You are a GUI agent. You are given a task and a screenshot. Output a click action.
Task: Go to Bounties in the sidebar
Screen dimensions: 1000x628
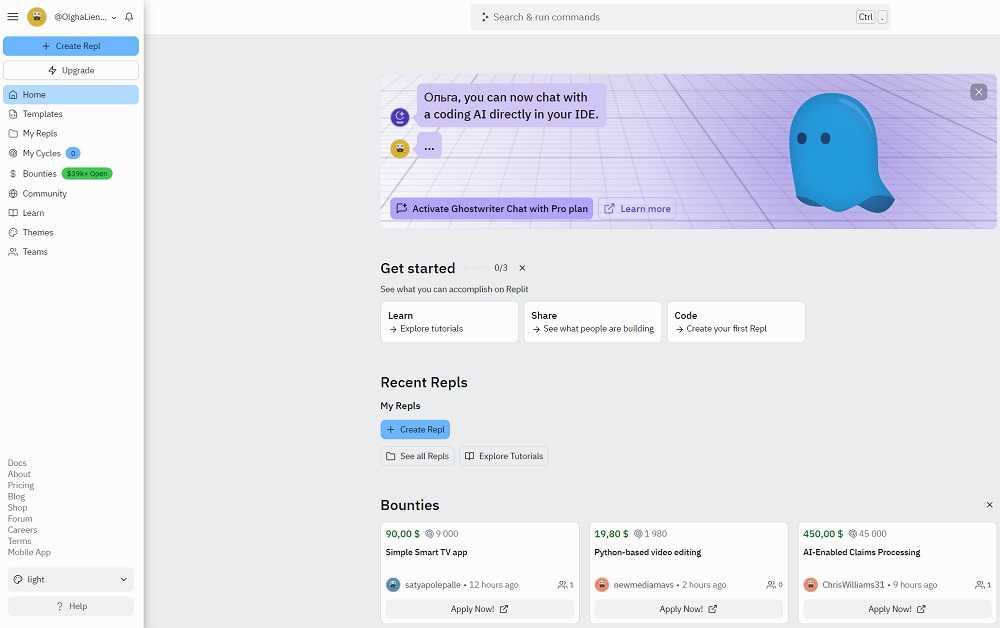(x=40, y=174)
